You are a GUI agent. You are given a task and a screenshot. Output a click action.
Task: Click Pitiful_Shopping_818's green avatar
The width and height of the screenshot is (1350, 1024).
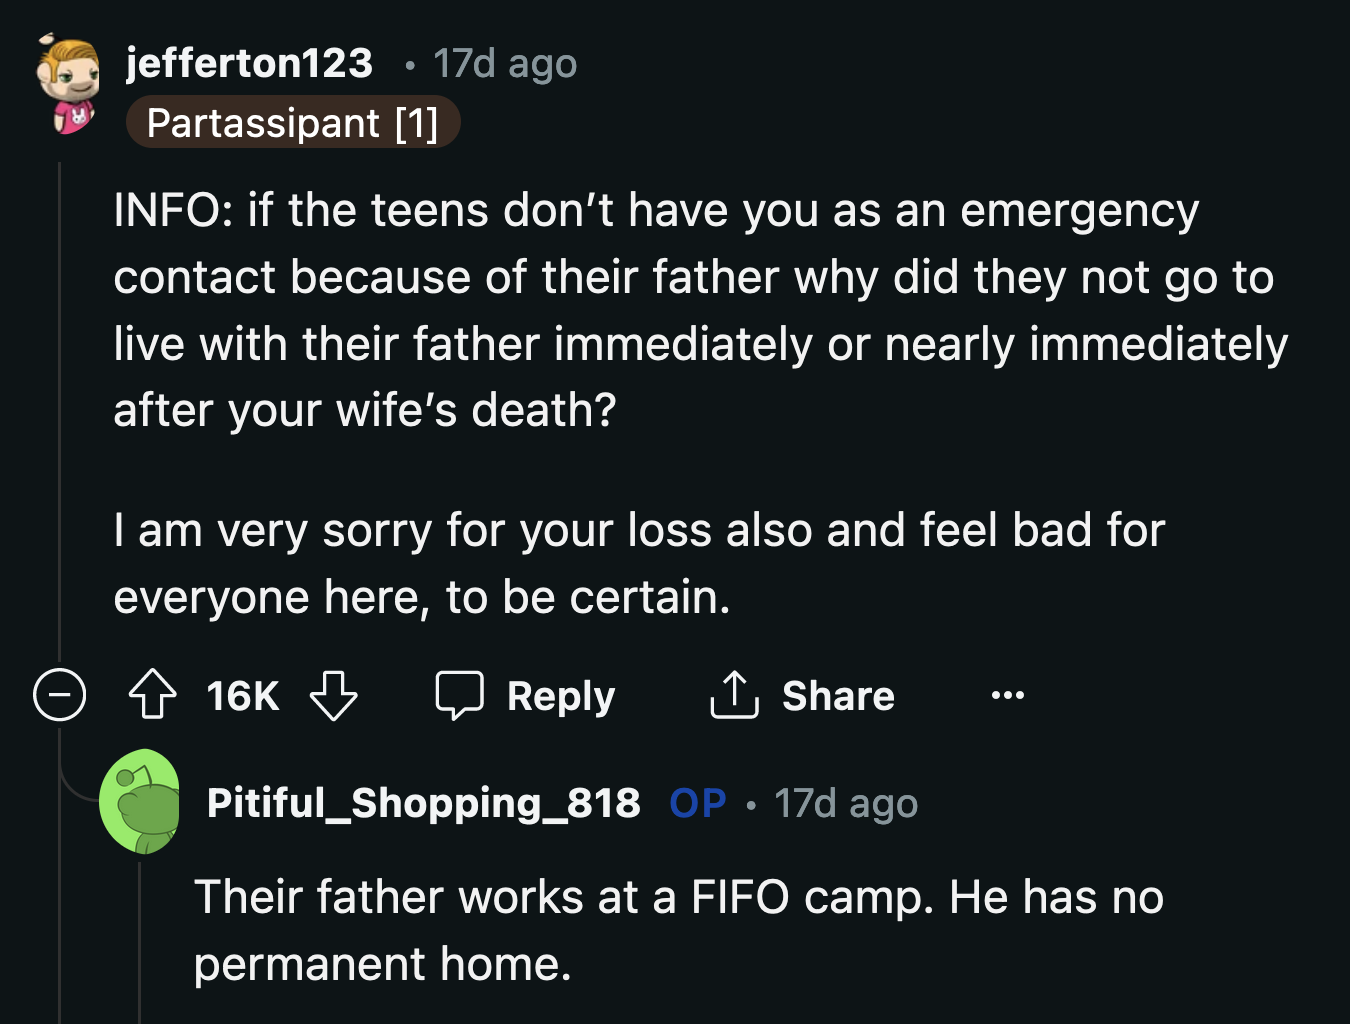click(x=142, y=802)
